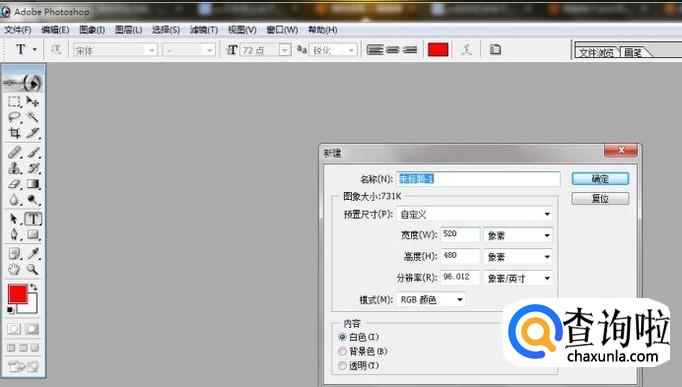Click the center align text icon
Image resolution: width=682 pixels, height=387 pixels.
[392, 50]
